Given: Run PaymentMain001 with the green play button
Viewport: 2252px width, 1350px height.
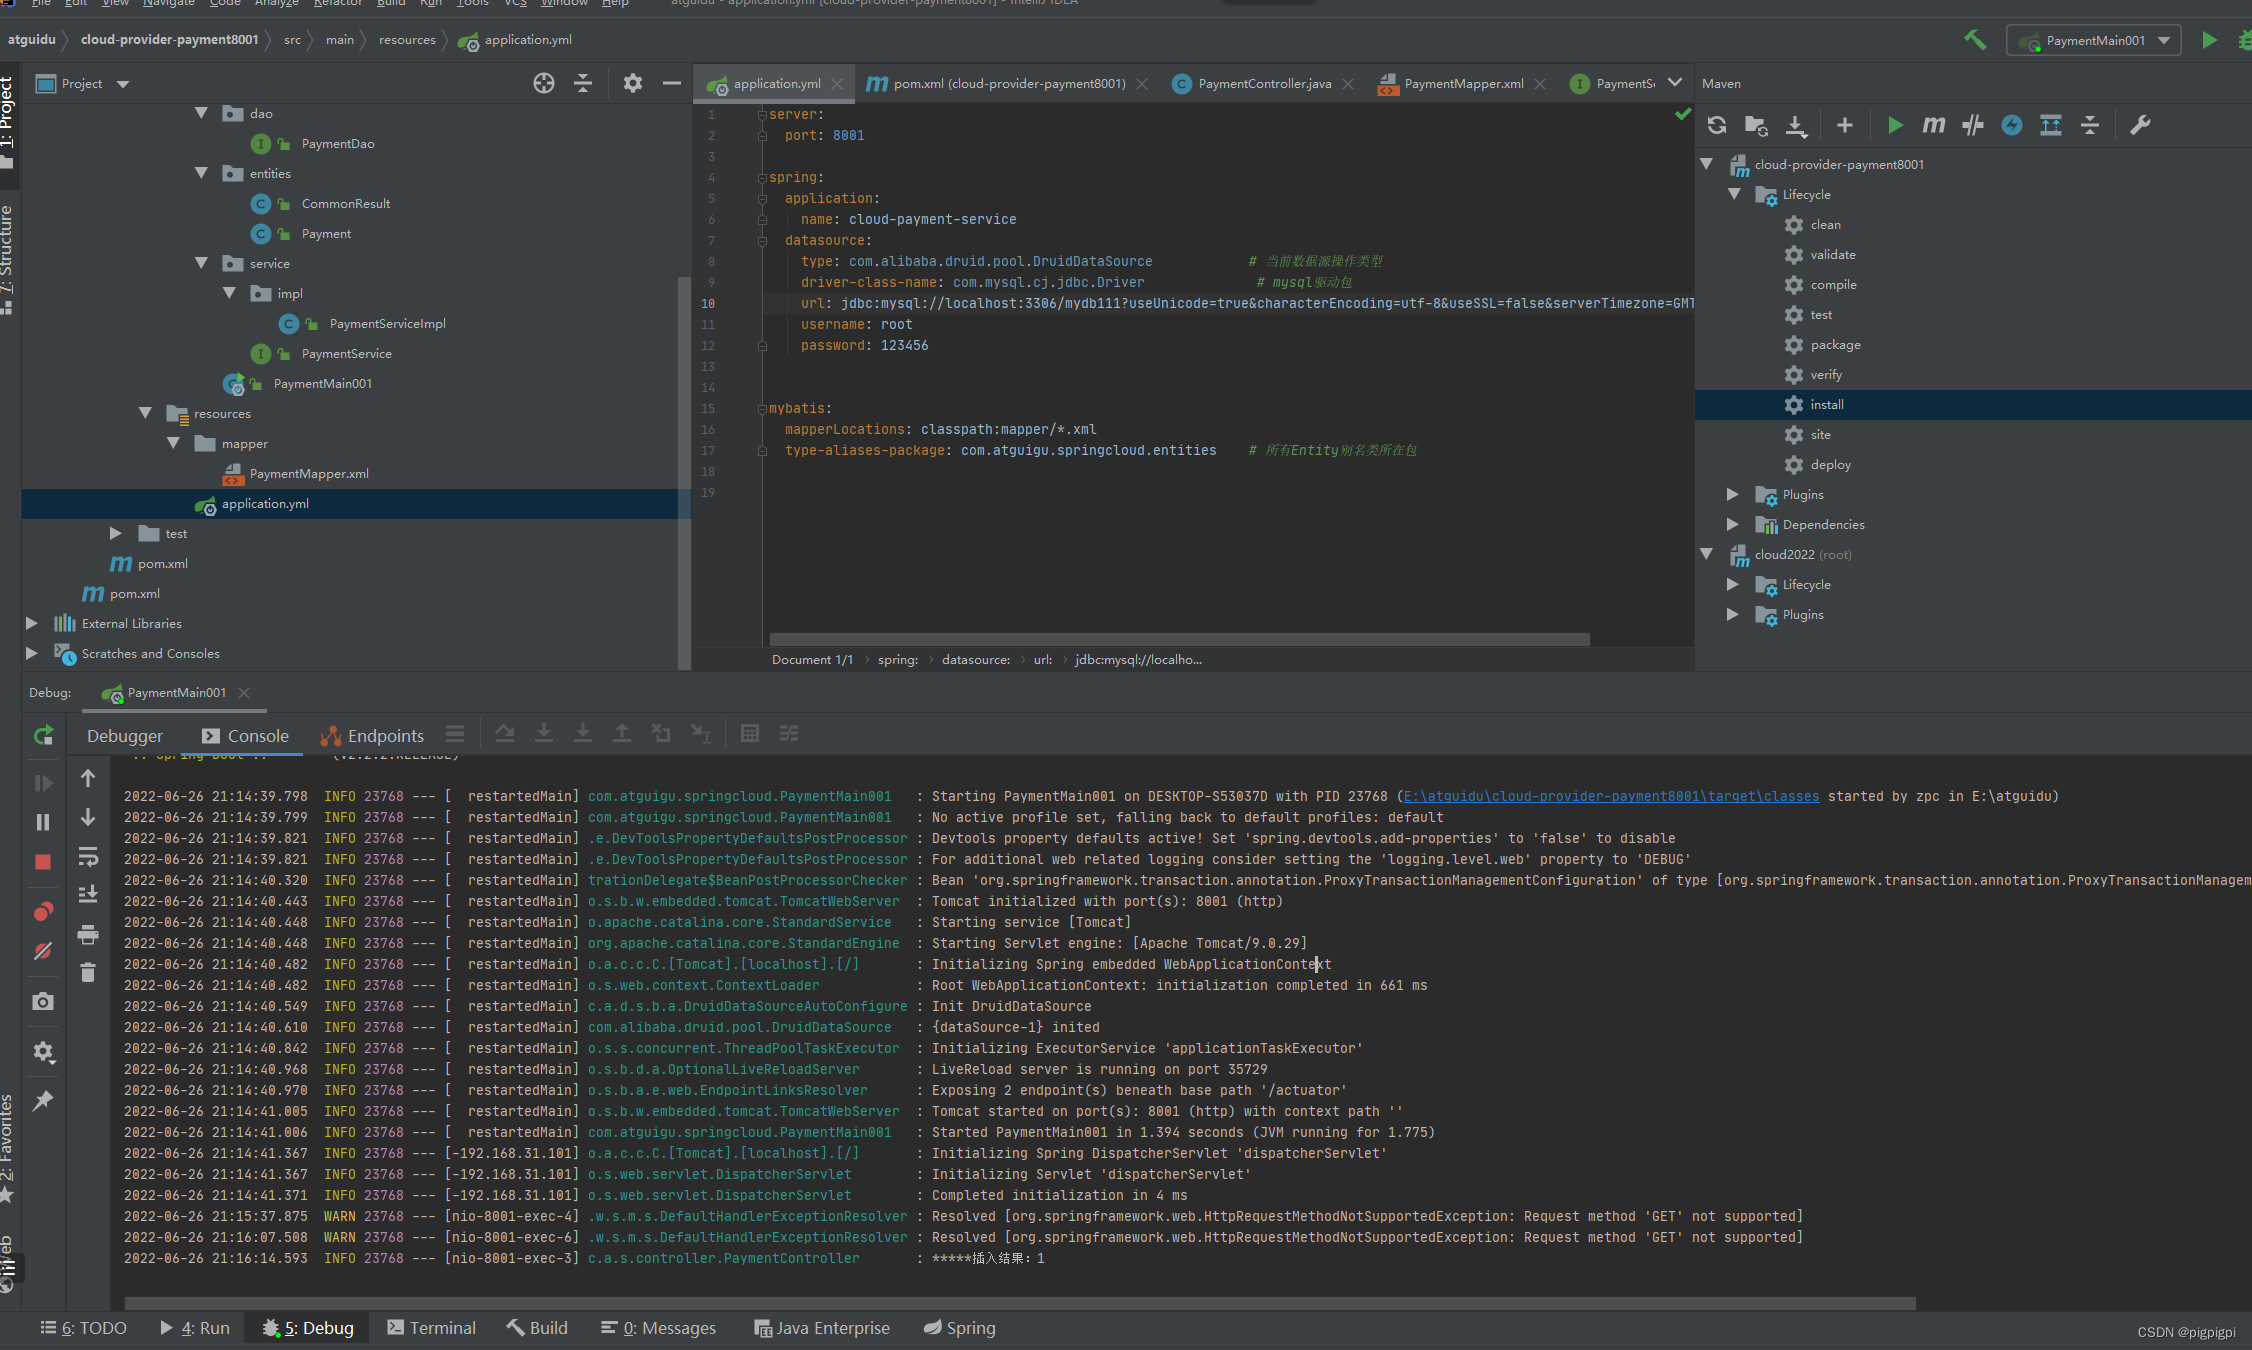Looking at the screenshot, I should click(2209, 40).
